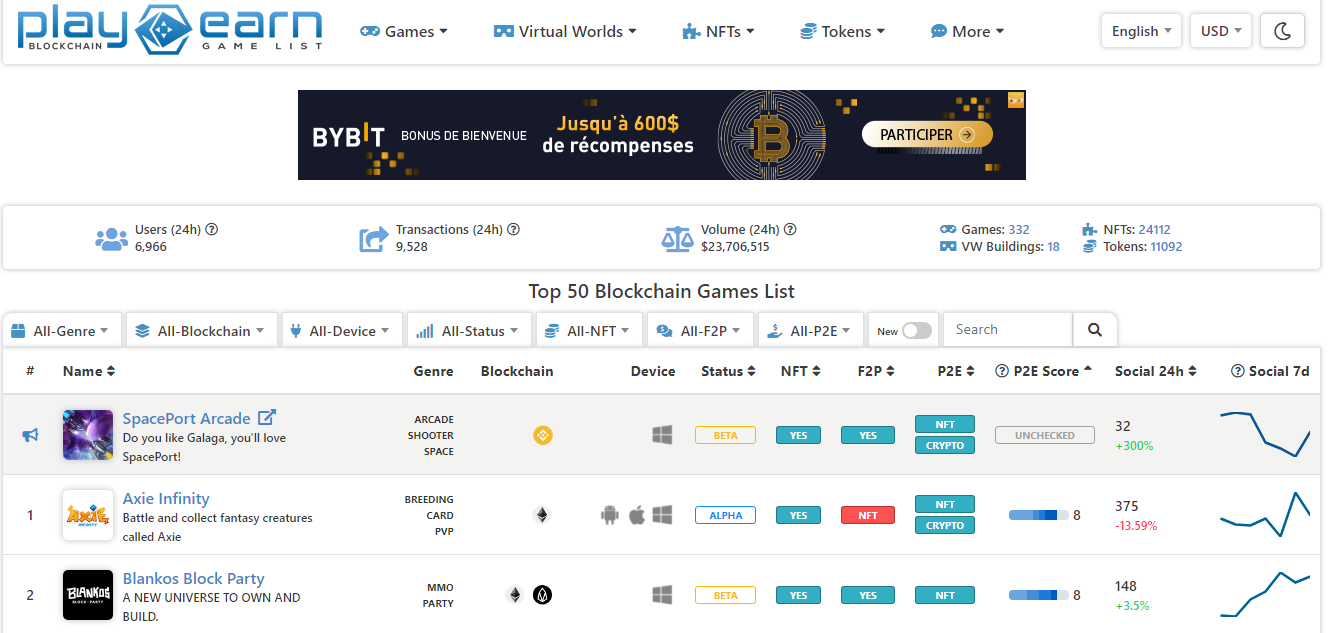The width and height of the screenshot is (1334, 633).
Task: Open the More menu
Action: (x=967, y=31)
